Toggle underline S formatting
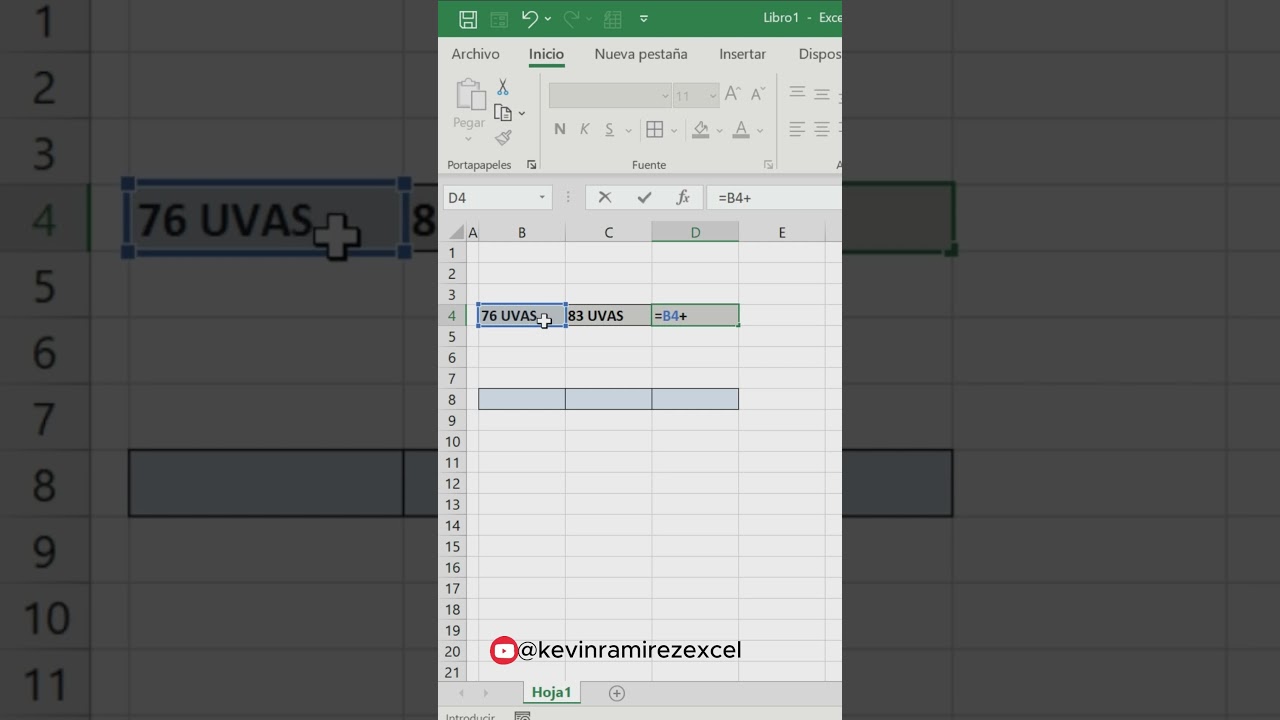This screenshot has width=1280, height=720. (x=609, y=129)
